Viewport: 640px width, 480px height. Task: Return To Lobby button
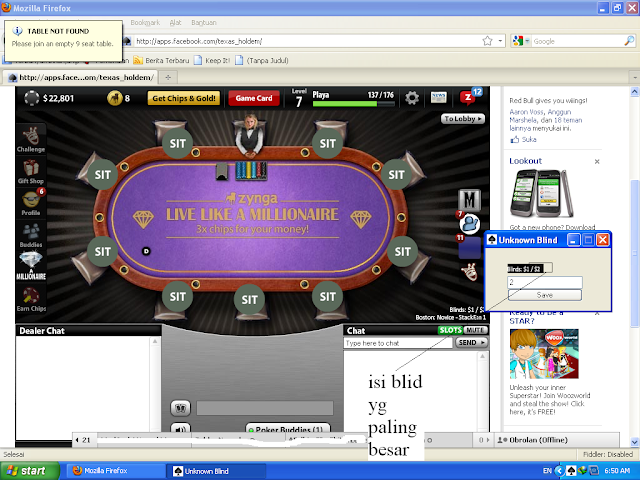point(462,119)
